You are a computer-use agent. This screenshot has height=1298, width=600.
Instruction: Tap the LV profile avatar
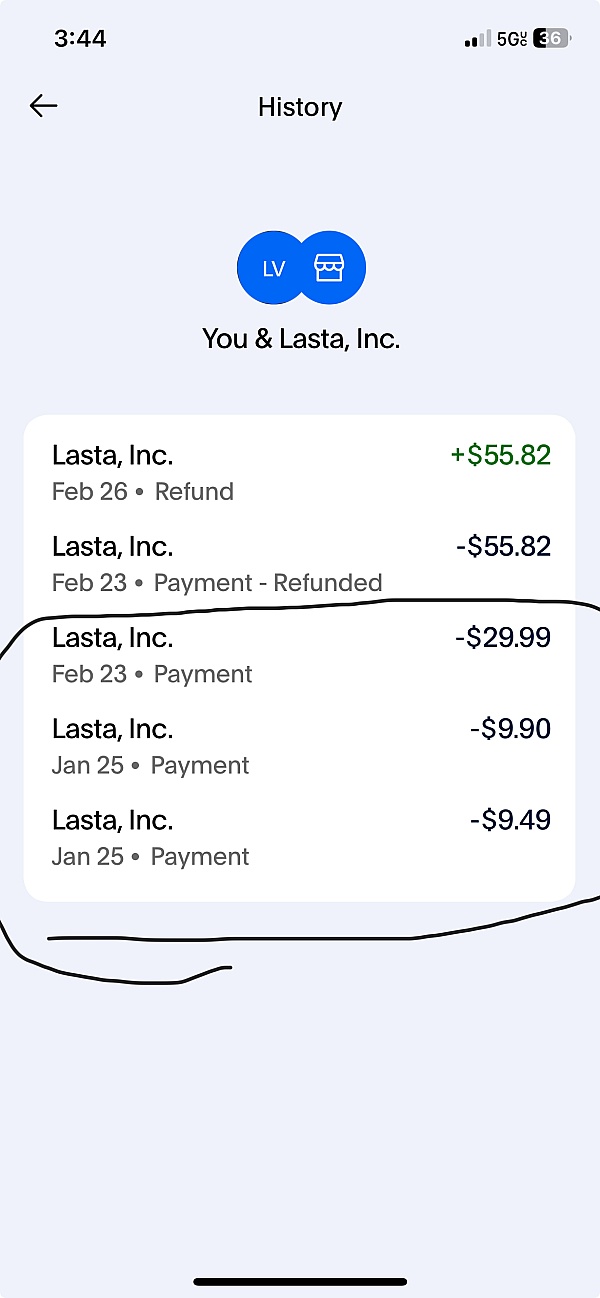point(272,268)
